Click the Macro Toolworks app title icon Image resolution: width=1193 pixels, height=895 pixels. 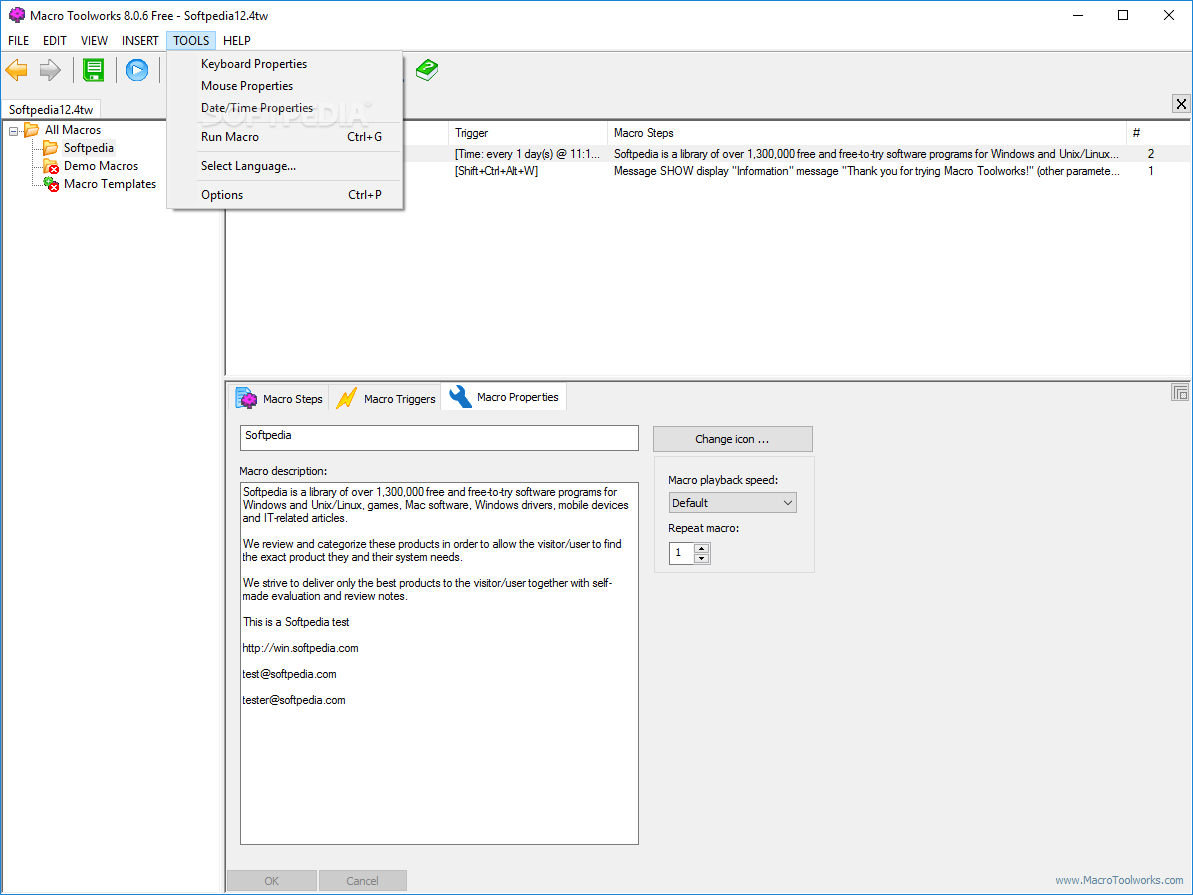pyautogui.click(x=16, y=15)
